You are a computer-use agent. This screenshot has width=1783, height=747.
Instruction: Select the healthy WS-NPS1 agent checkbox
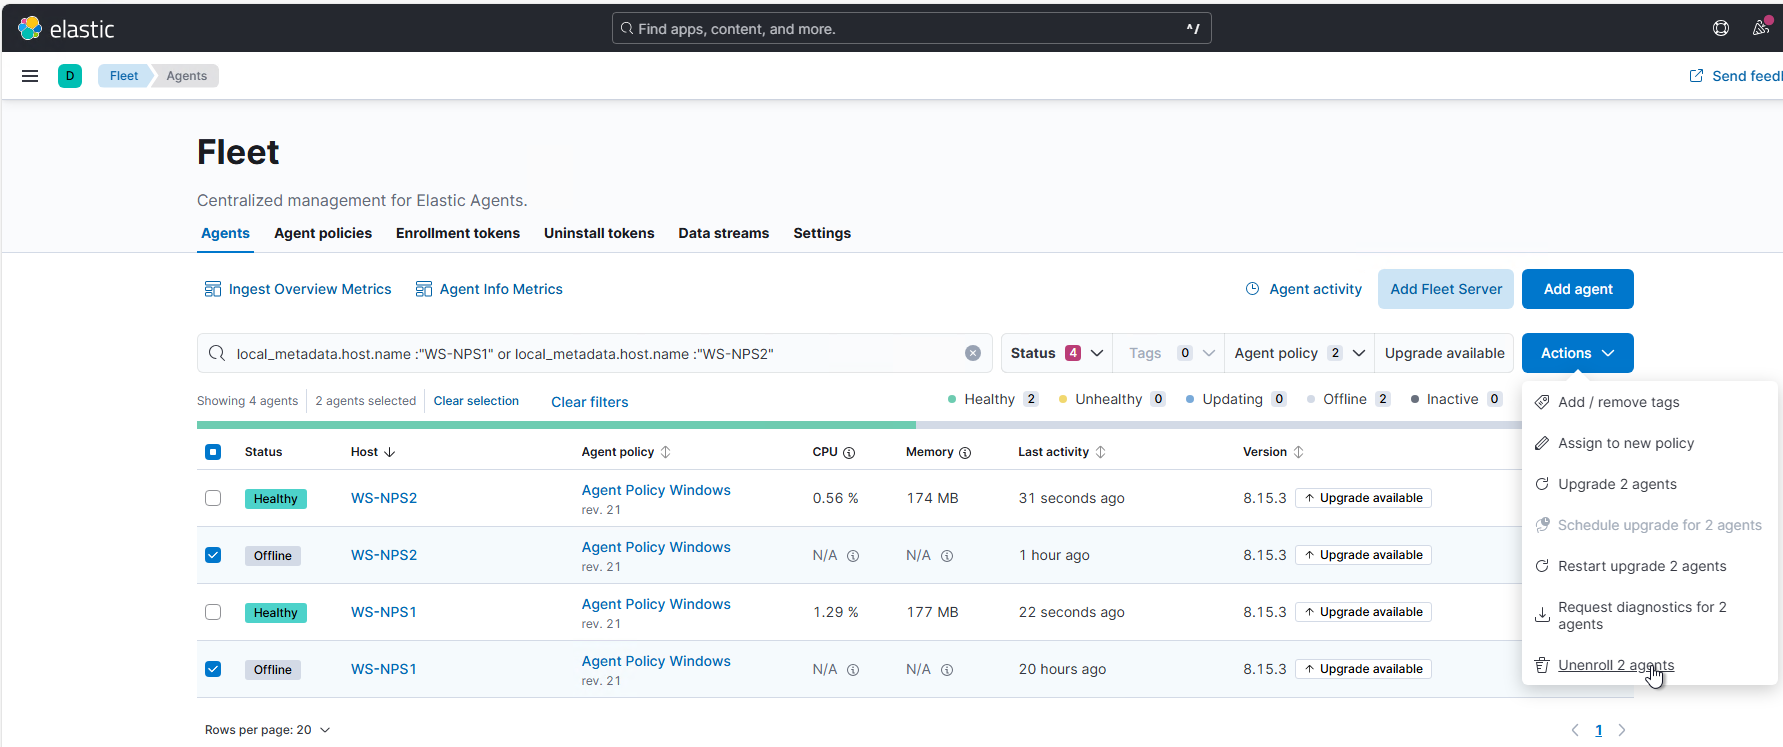pos(213,612)
